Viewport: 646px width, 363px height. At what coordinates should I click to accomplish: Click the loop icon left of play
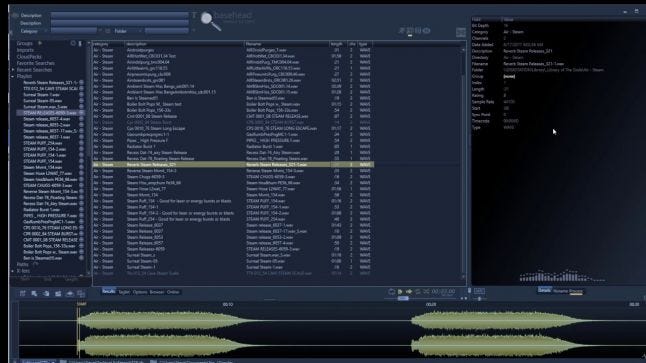coord(391,292)
